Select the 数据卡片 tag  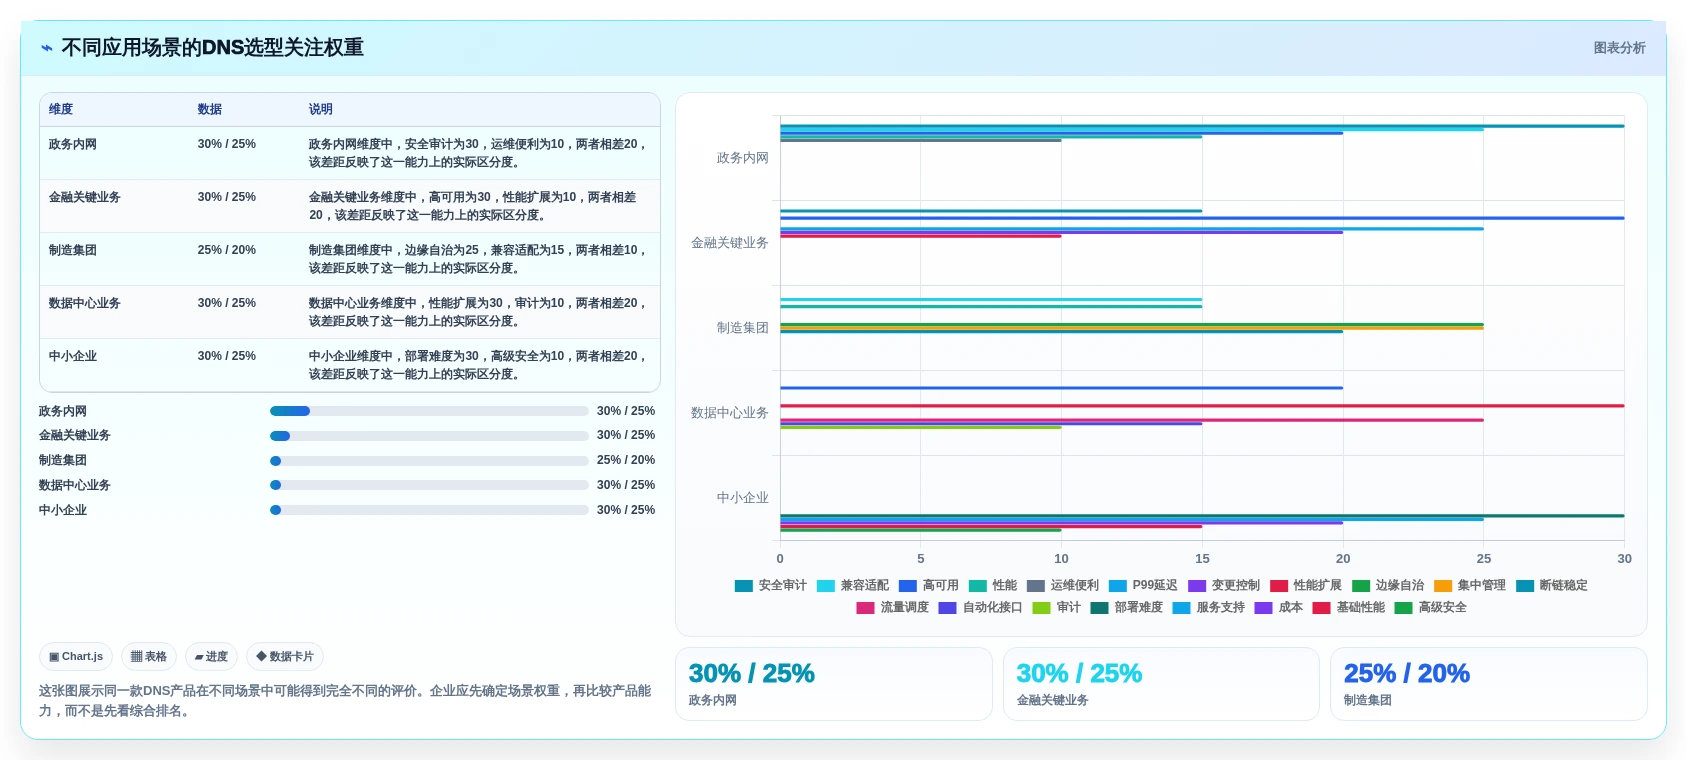tap(285, 657)
